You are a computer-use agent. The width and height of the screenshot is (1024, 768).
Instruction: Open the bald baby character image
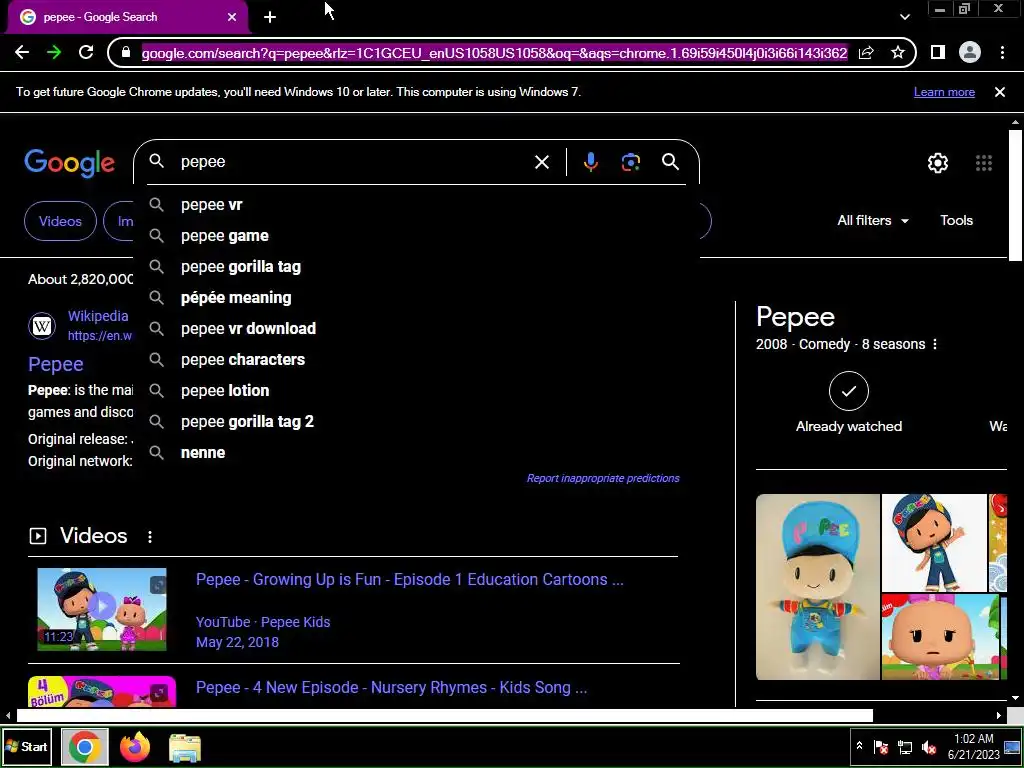[940, 637]
